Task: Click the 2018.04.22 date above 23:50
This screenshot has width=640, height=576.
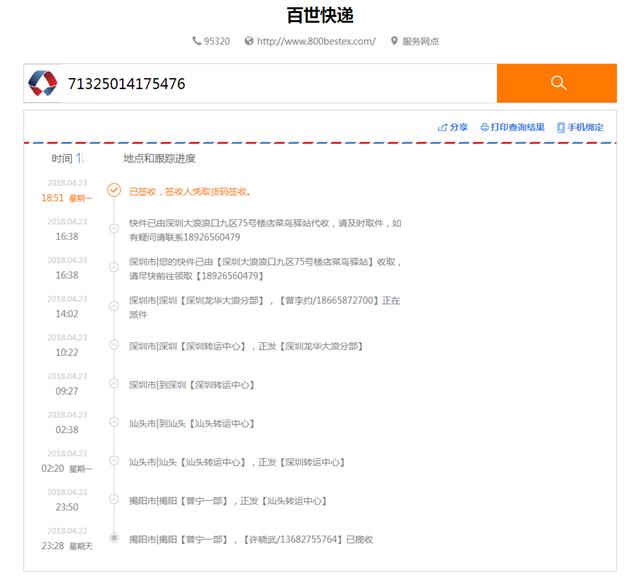Action: pos(67,492)
